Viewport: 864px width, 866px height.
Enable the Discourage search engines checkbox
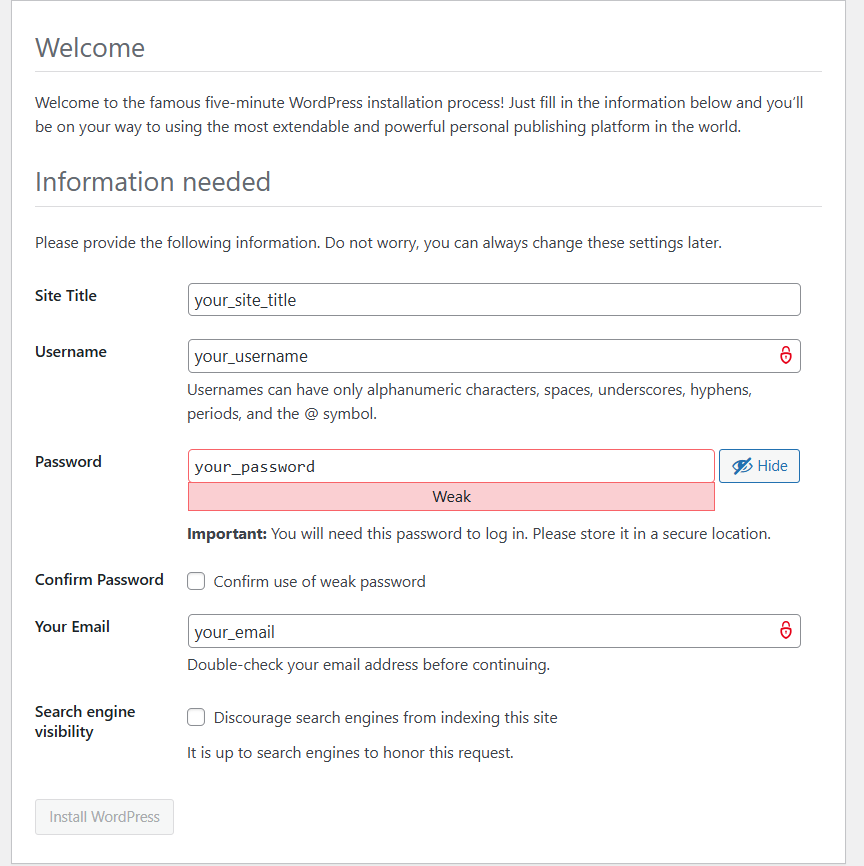point(196,717)
